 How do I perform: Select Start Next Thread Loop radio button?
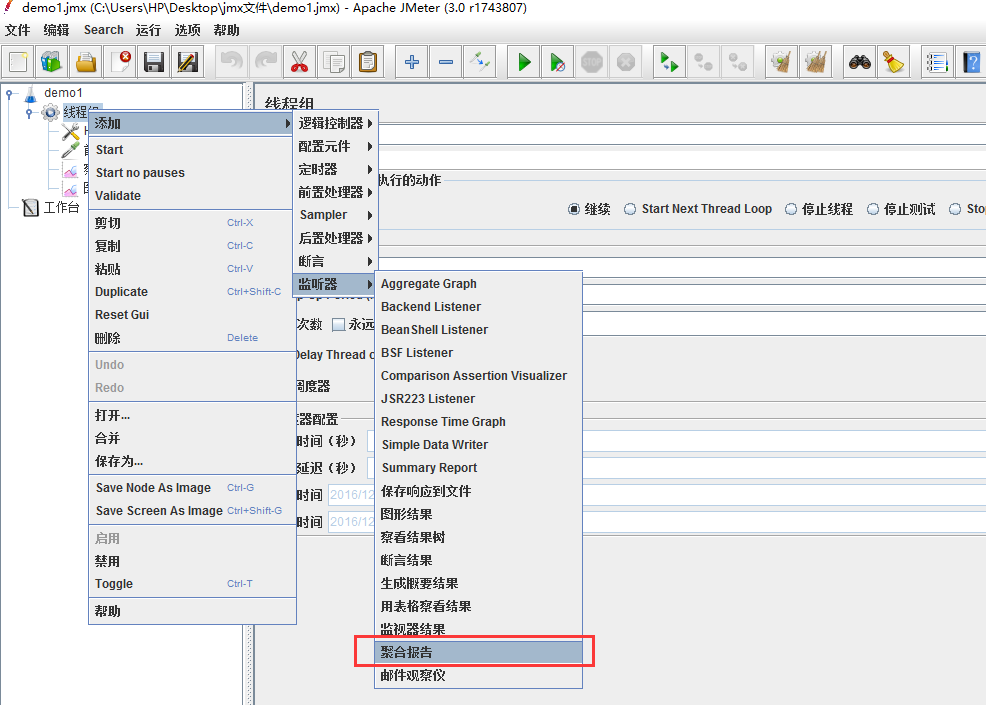tap(629, 209)
